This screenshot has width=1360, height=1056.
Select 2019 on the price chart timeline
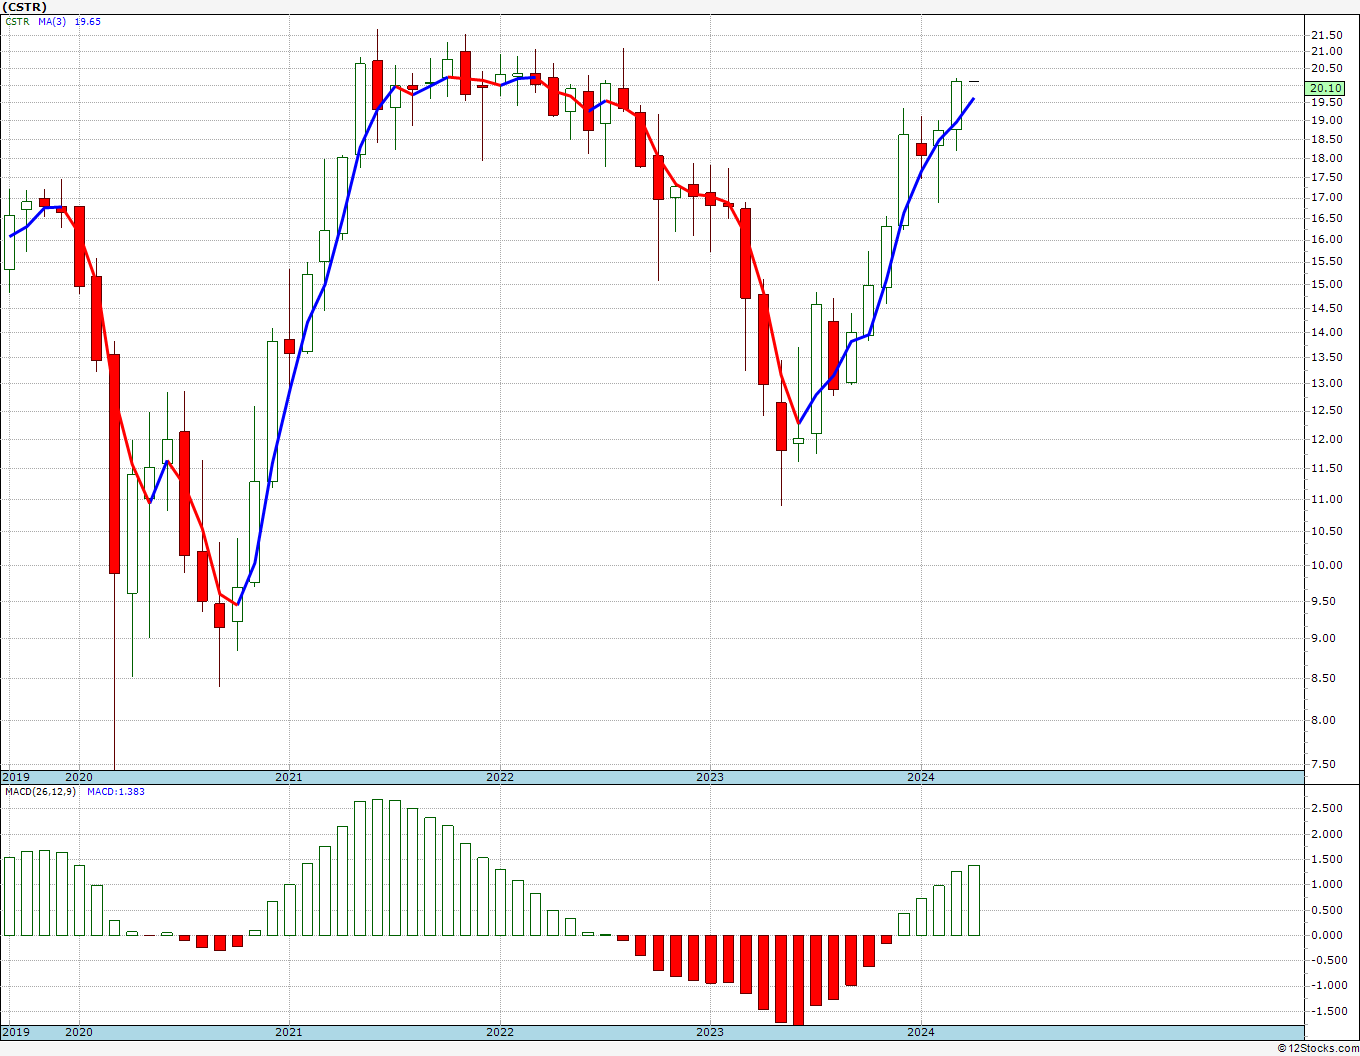tap(16, 777)
